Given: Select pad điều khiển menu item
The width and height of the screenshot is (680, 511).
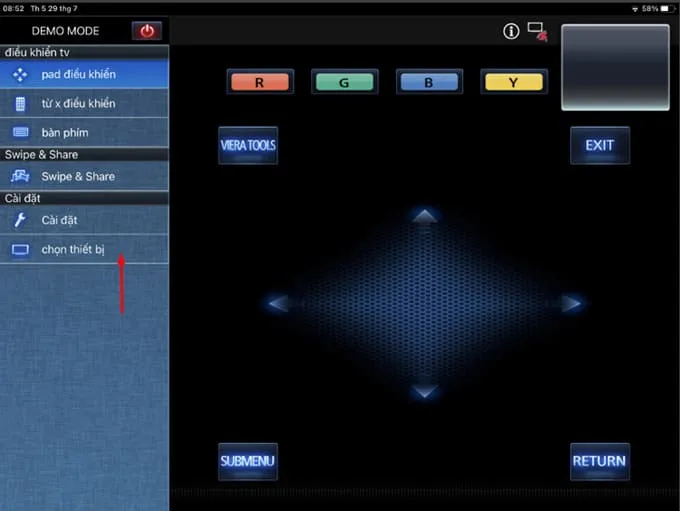Looking at the screenshot, I should point(84,74).
